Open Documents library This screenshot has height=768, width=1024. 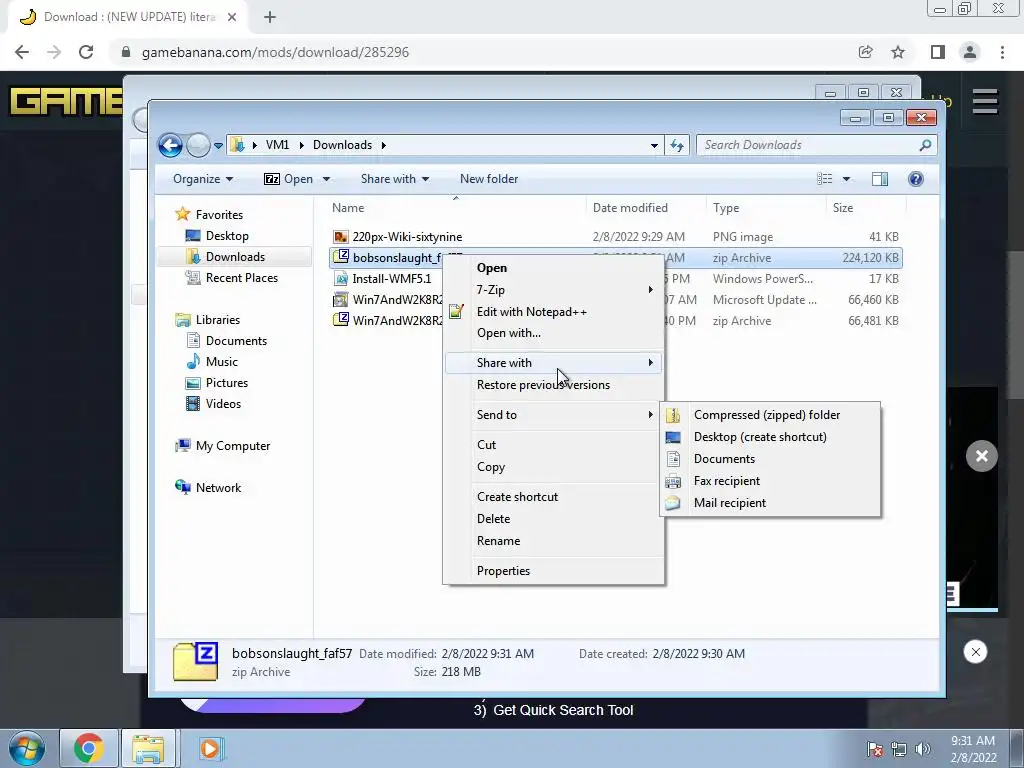[226, 340]
